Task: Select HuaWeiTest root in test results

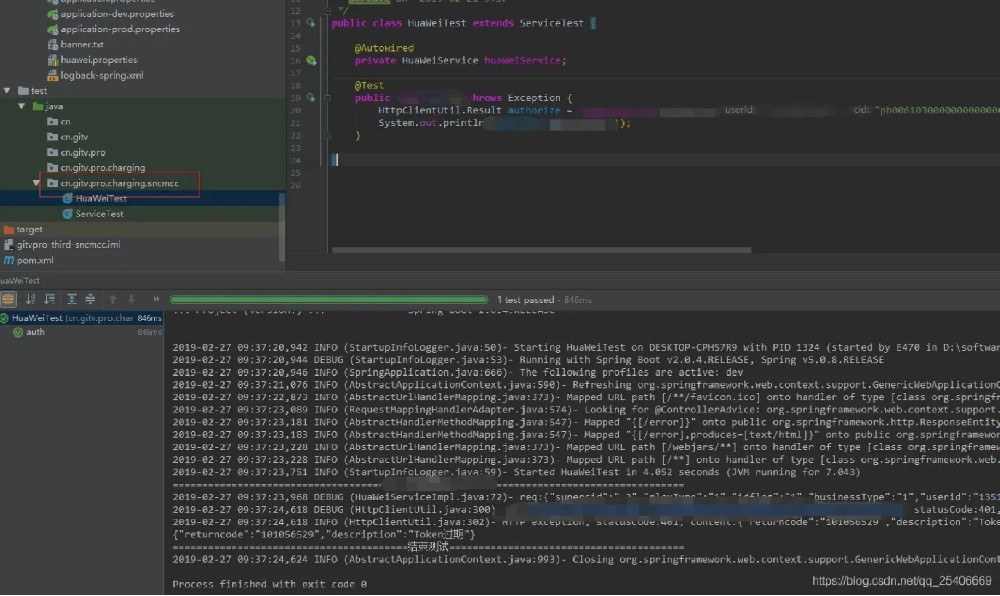Action: tap(82, 317)
